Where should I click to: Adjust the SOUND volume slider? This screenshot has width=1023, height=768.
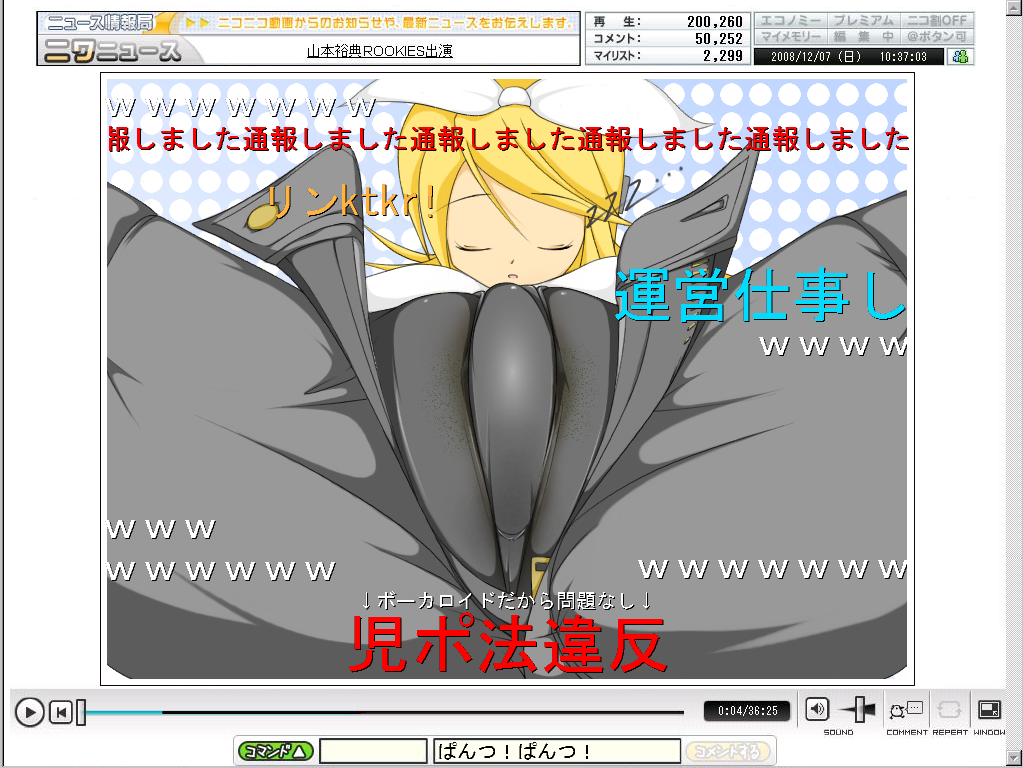[x=857, y=710]
